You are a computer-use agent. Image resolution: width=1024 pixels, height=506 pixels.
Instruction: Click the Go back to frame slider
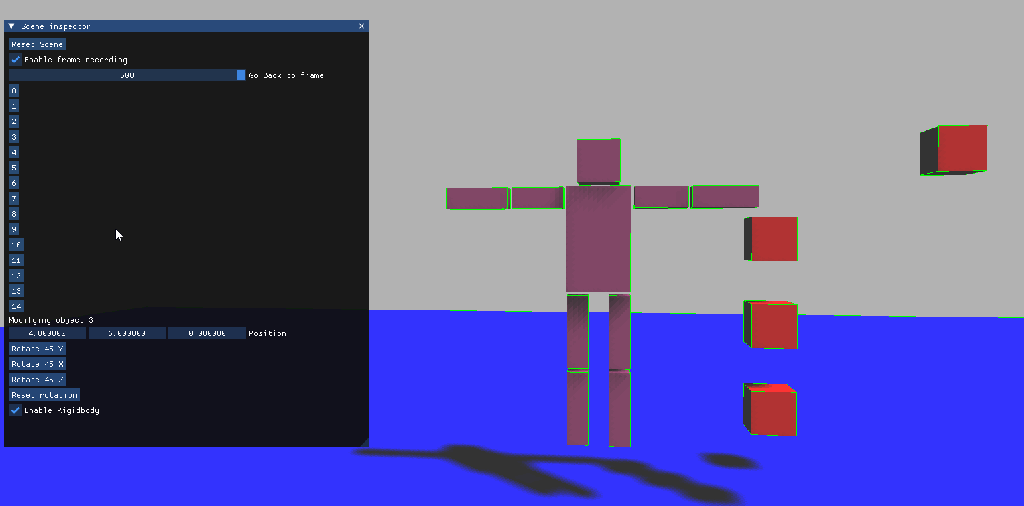pyautogui.click(x=127, y=75)
